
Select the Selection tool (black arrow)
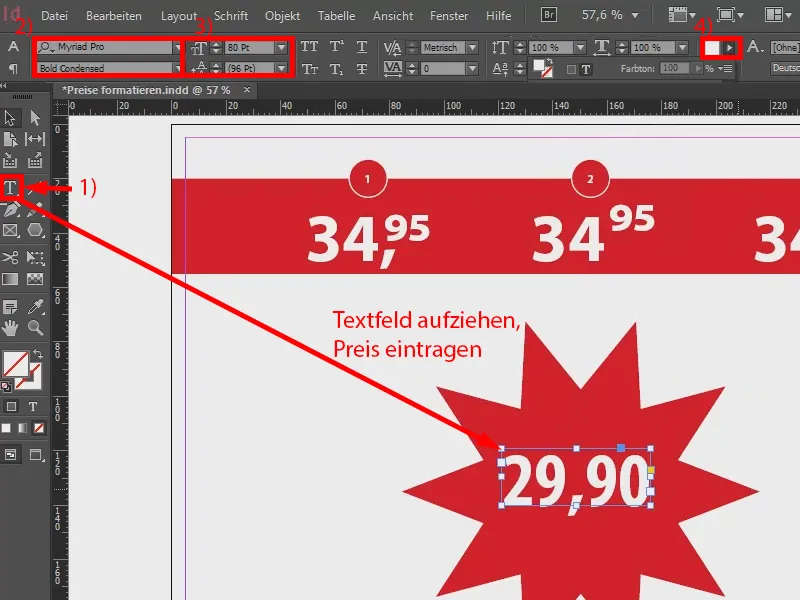pyautogui.click(x=10, y=118)
